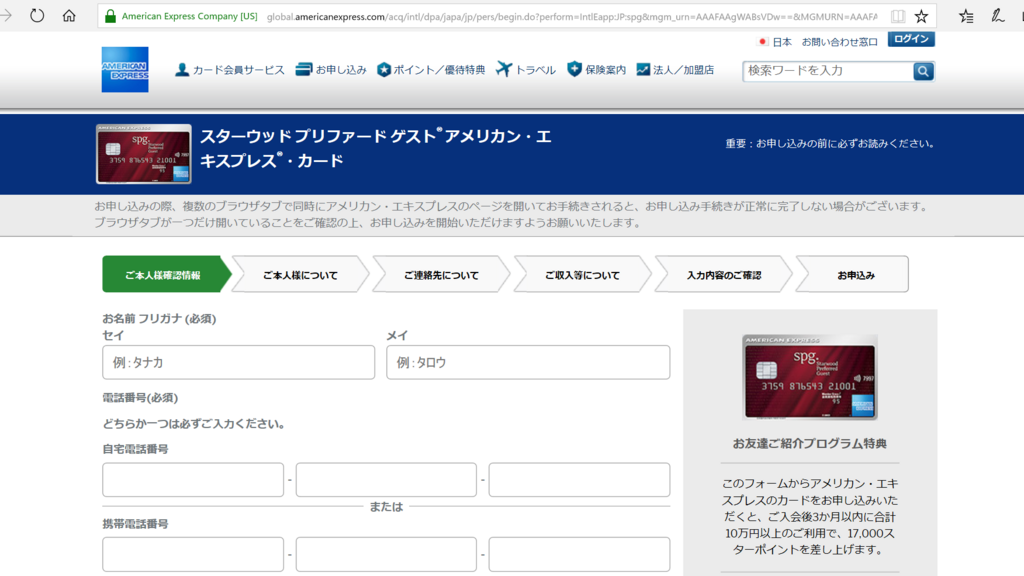Click the メイ name input field
The image size is (1024, 576).
[528, 362]
